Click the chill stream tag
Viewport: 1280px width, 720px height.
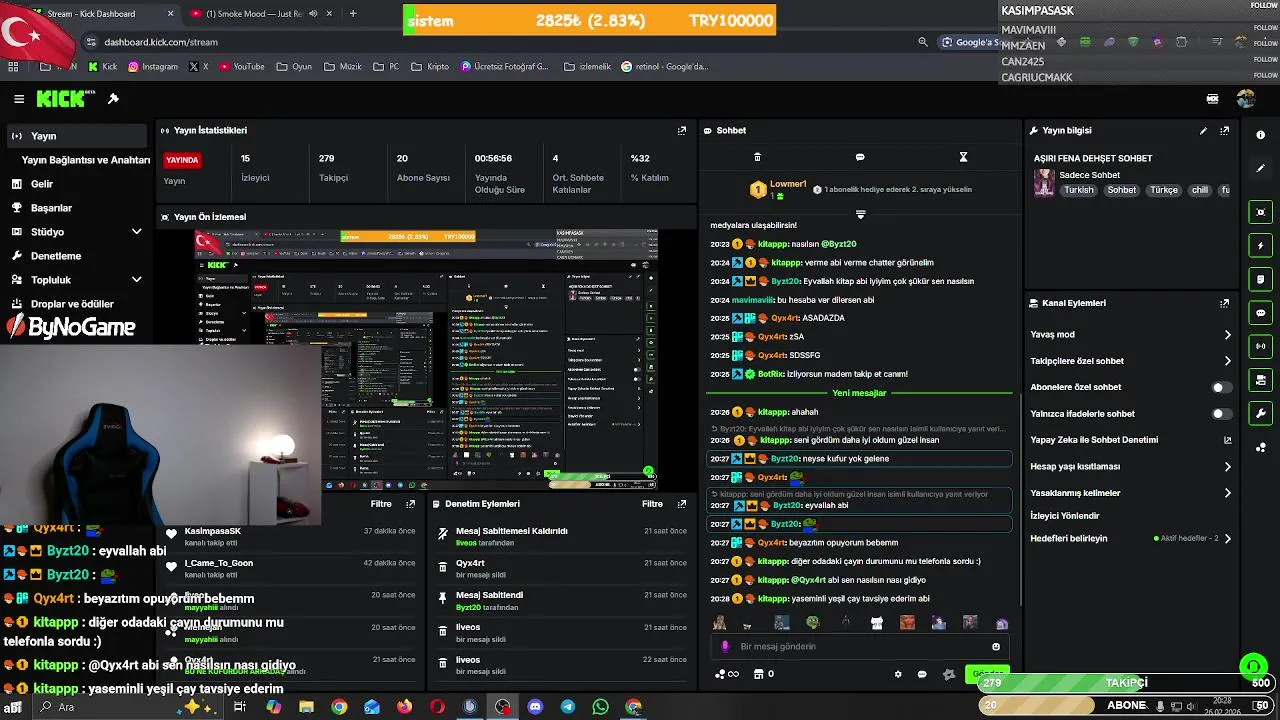pyautogui.click(x=1199, y=190)
